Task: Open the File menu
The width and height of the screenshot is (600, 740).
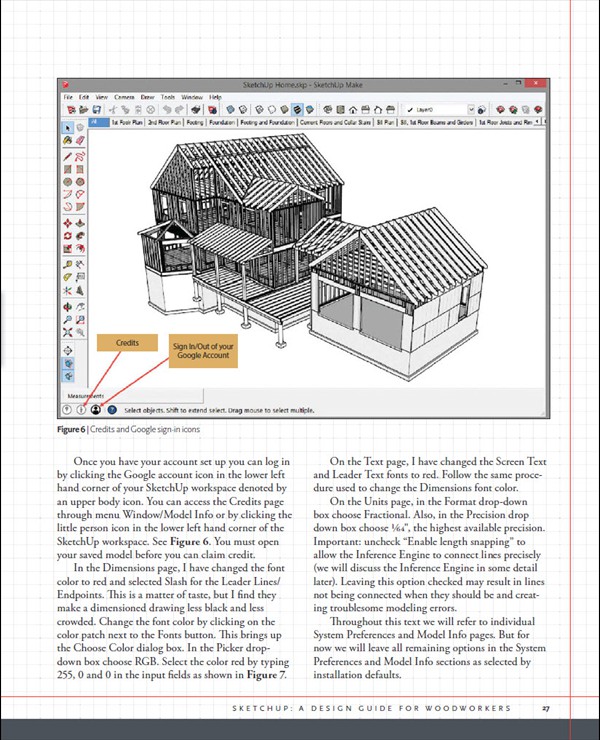Action: (x=68, y=97)
